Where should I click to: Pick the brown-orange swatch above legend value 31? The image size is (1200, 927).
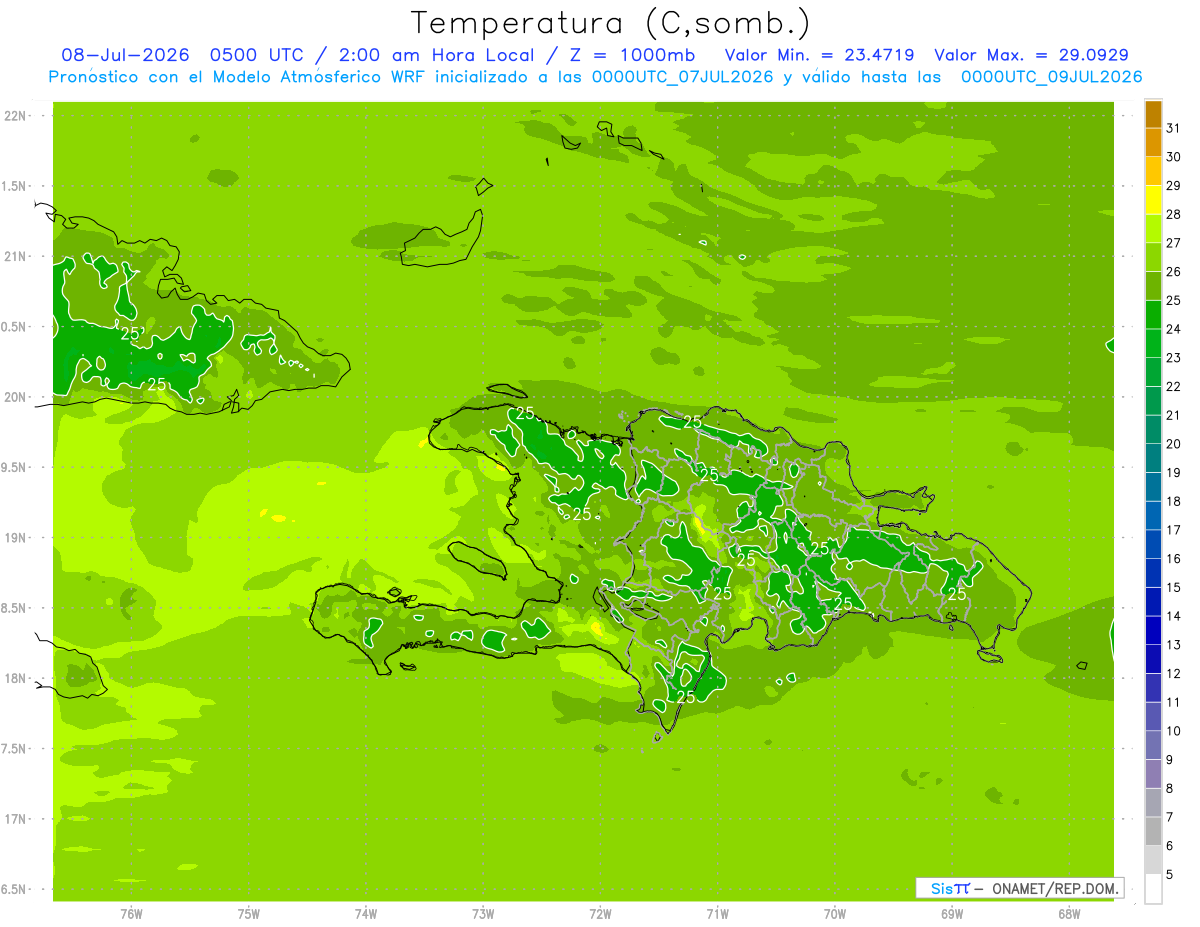1153,113
